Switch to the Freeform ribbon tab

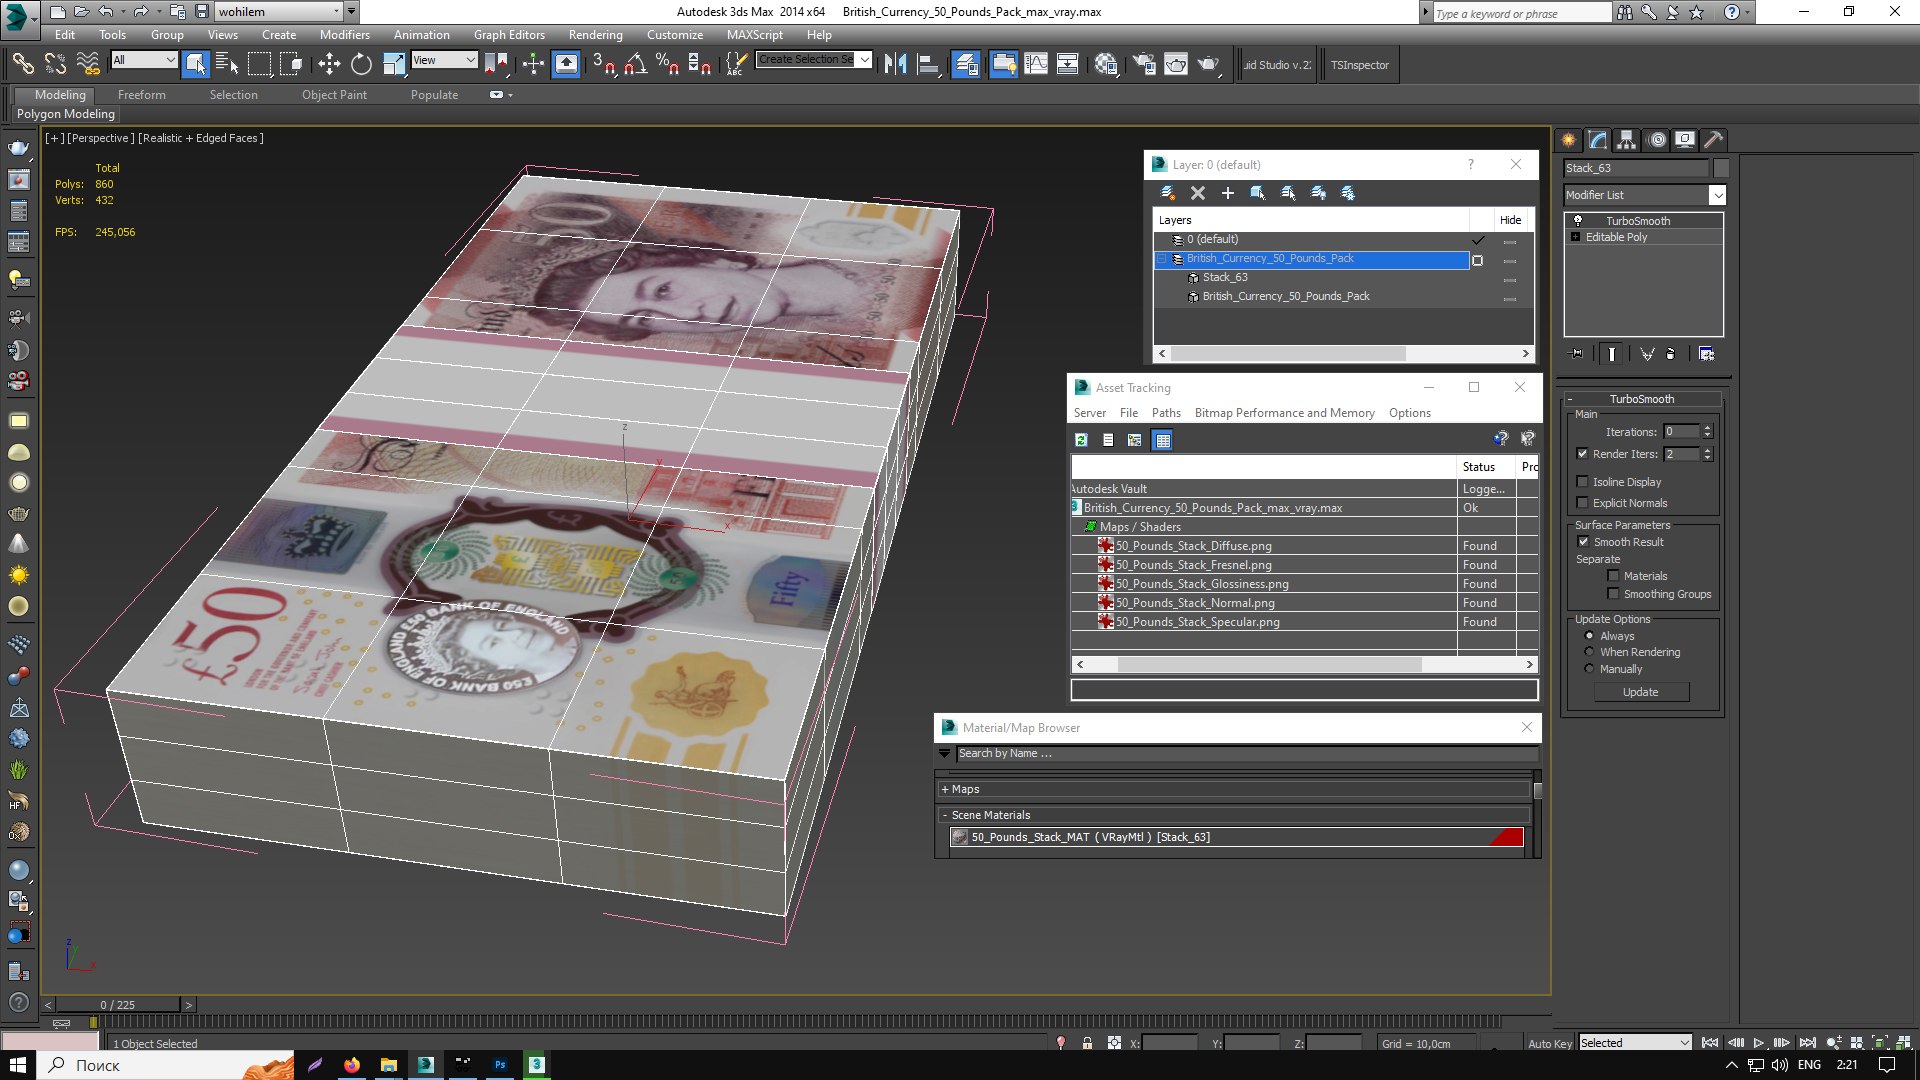tap(142, 95)
